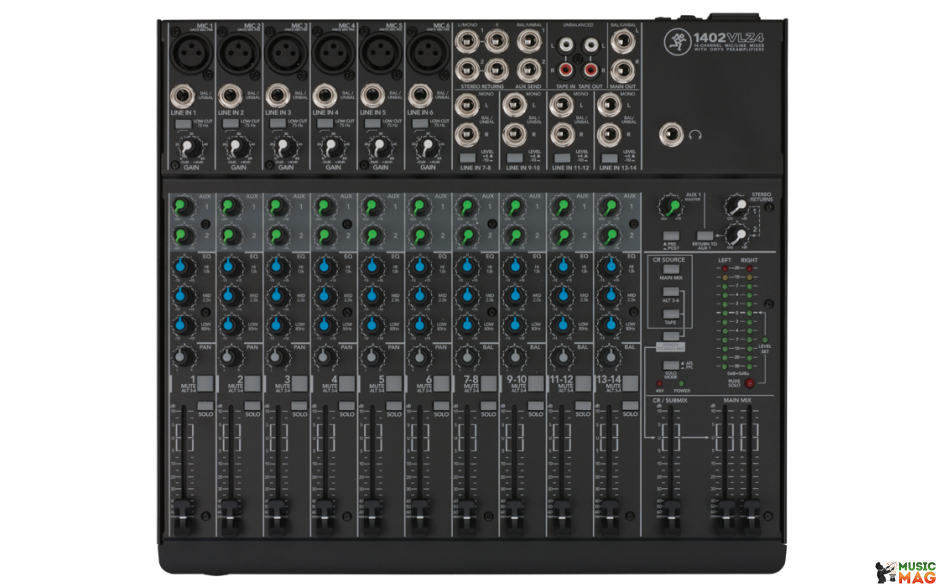940x587 pixels.
Task: Mute stereo channel 13-14
Action: (x=630, y=383)
